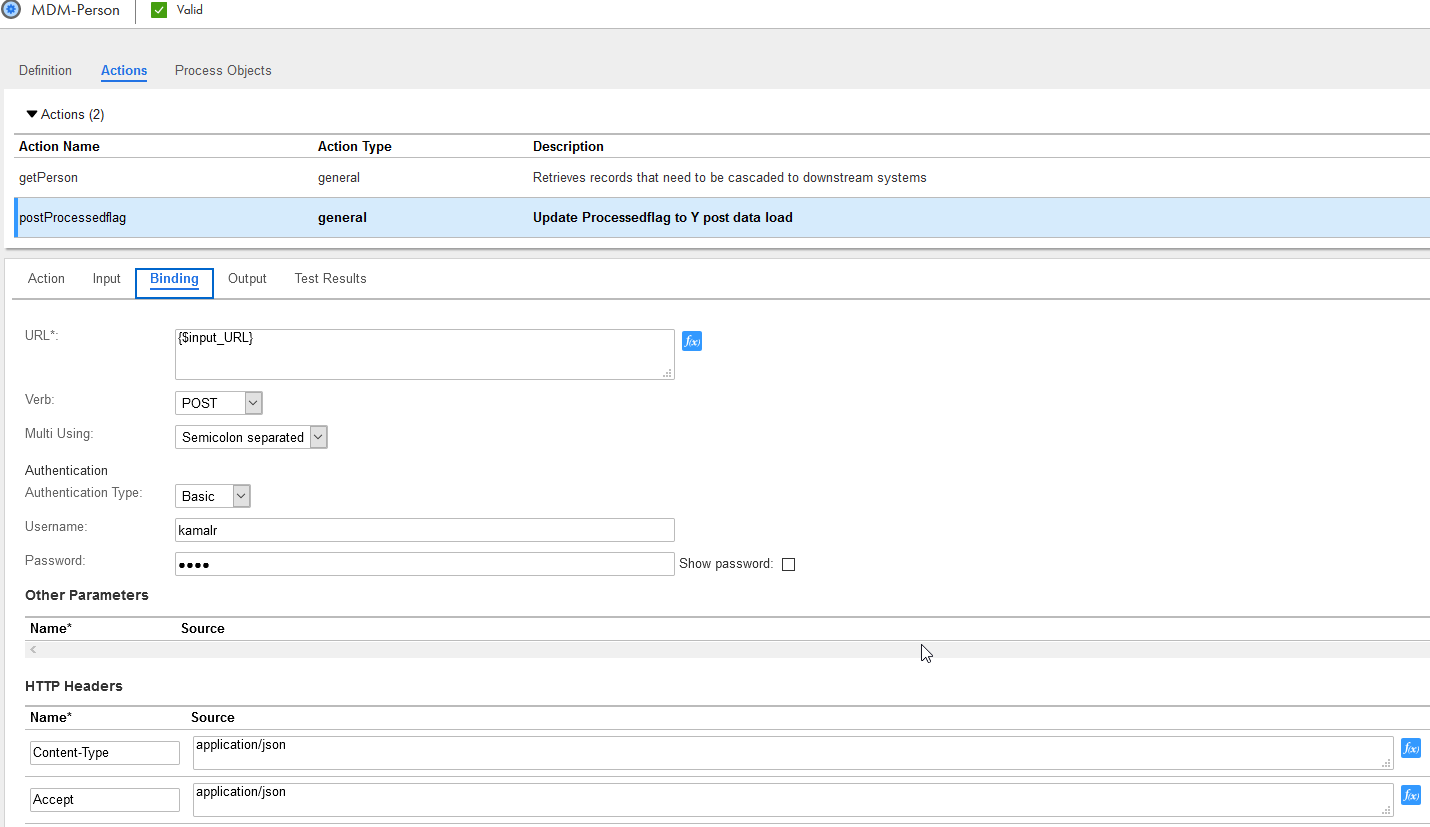Open the Verb dropdown set to POST

point(219,403)
